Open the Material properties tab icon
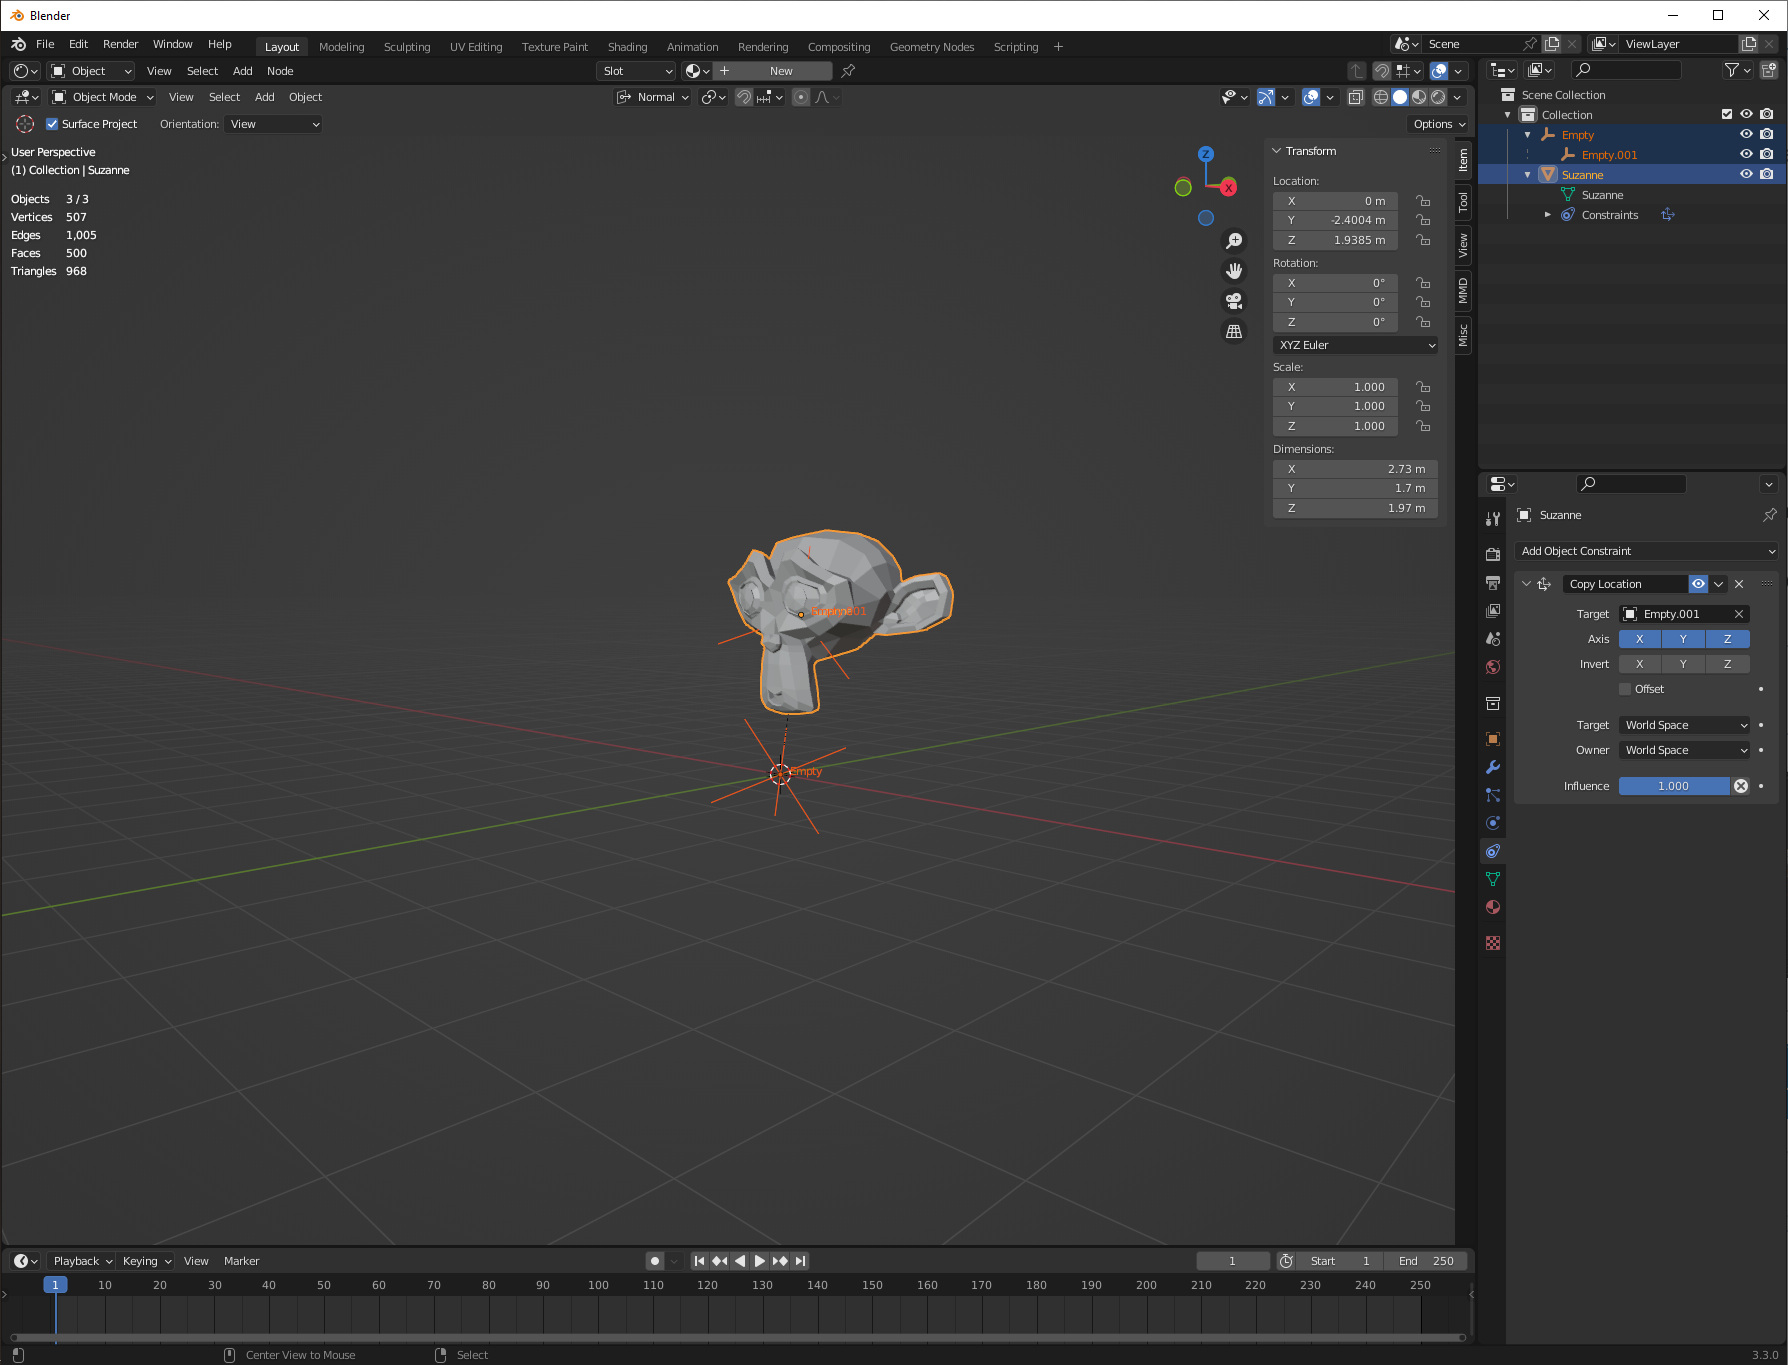 (1493, 907)
